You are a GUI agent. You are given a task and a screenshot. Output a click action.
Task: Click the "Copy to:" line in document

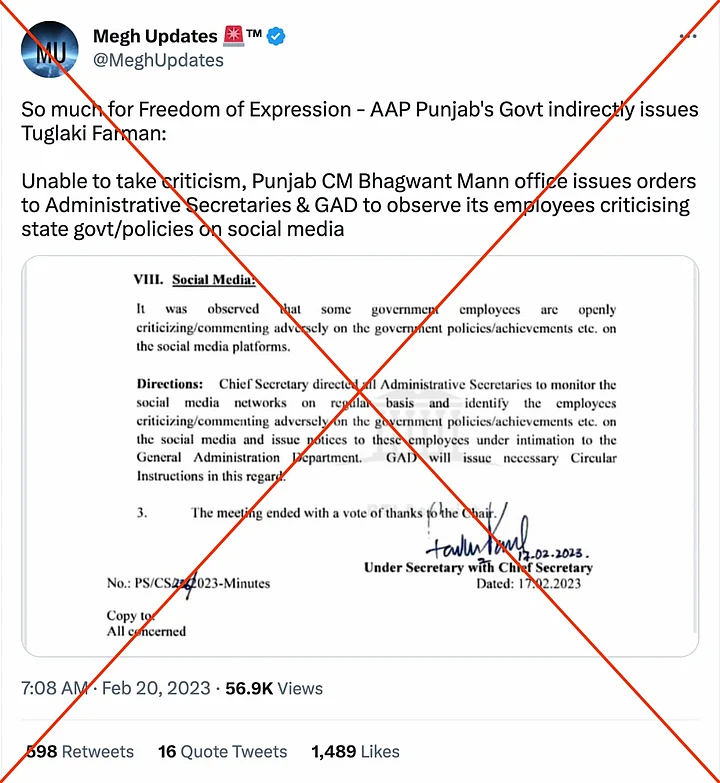(x=131, y=616)
